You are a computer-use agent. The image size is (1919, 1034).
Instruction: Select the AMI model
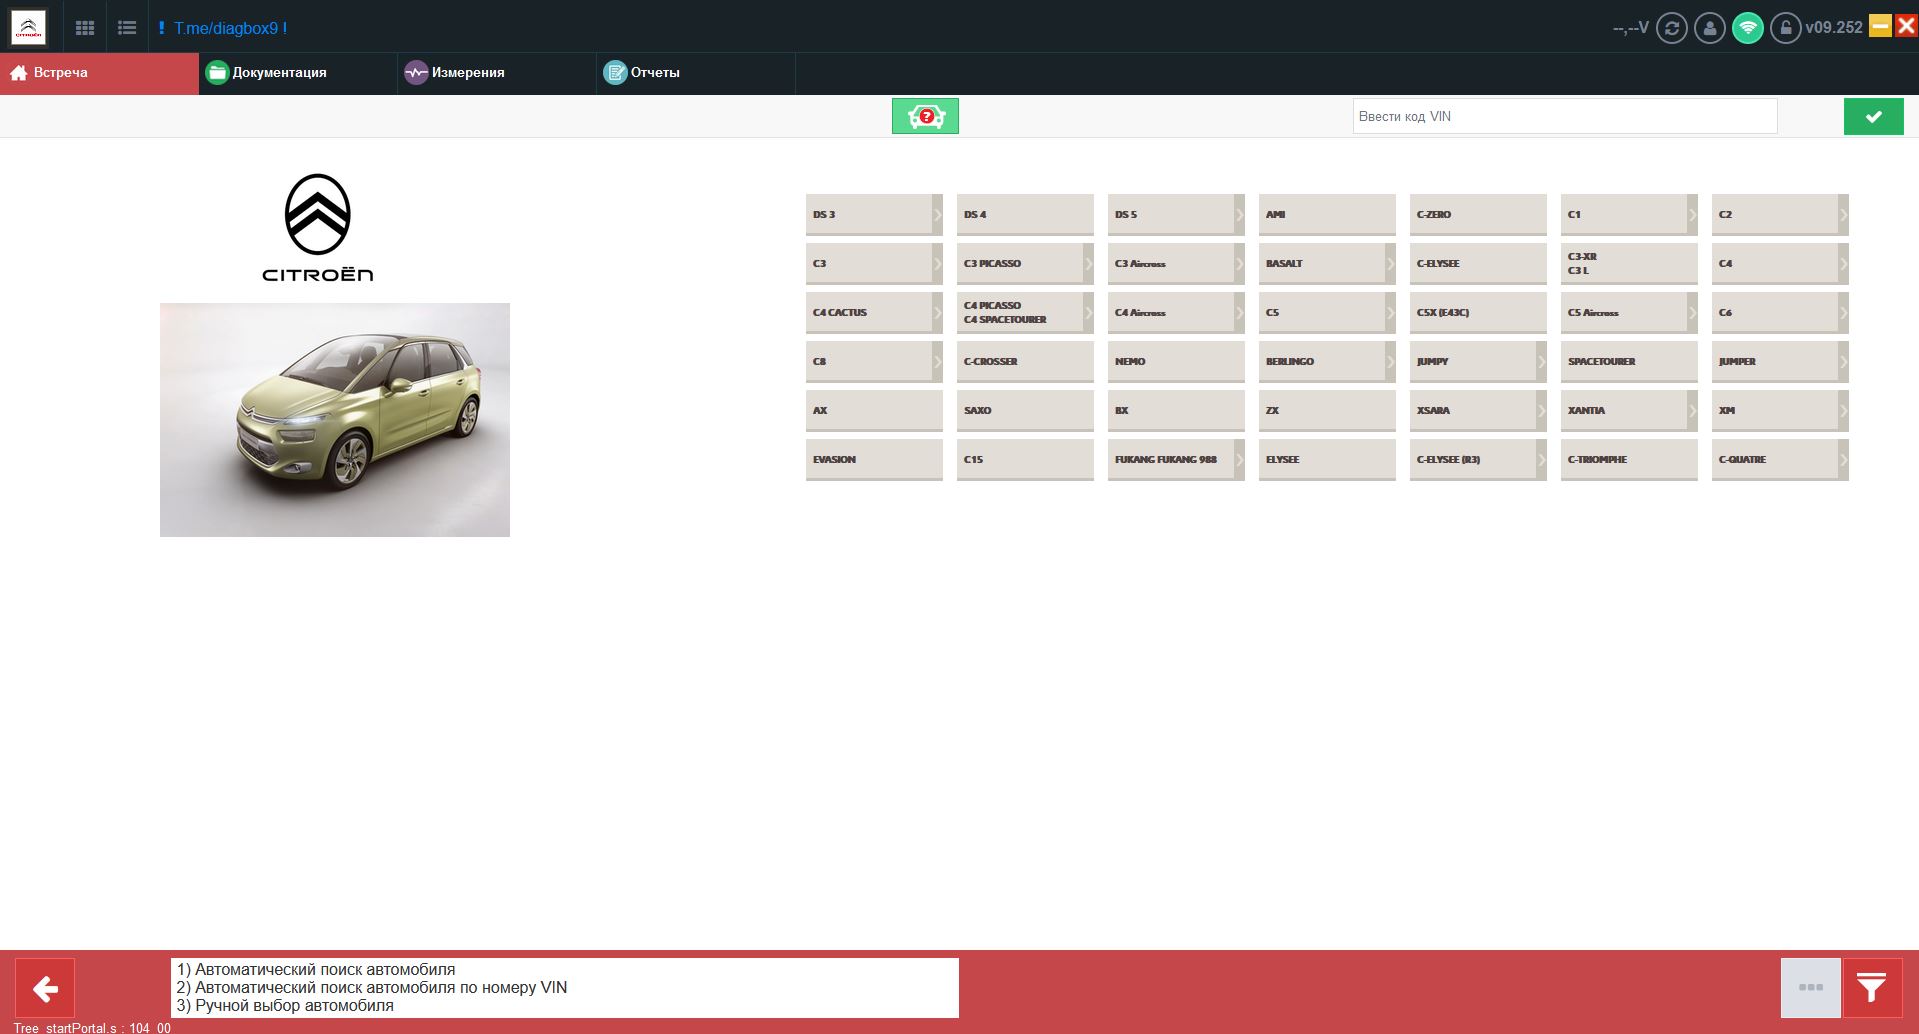1327,214
